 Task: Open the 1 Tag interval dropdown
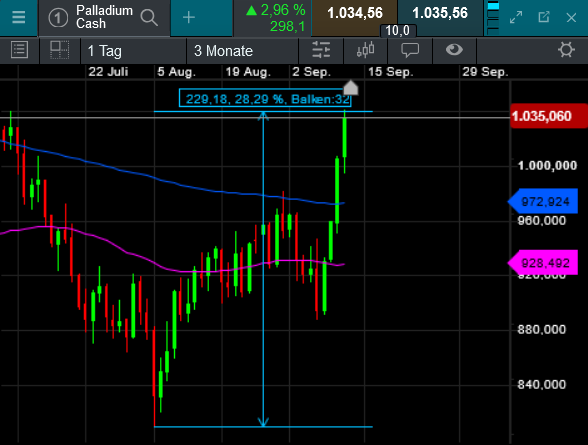pos(133,51)
